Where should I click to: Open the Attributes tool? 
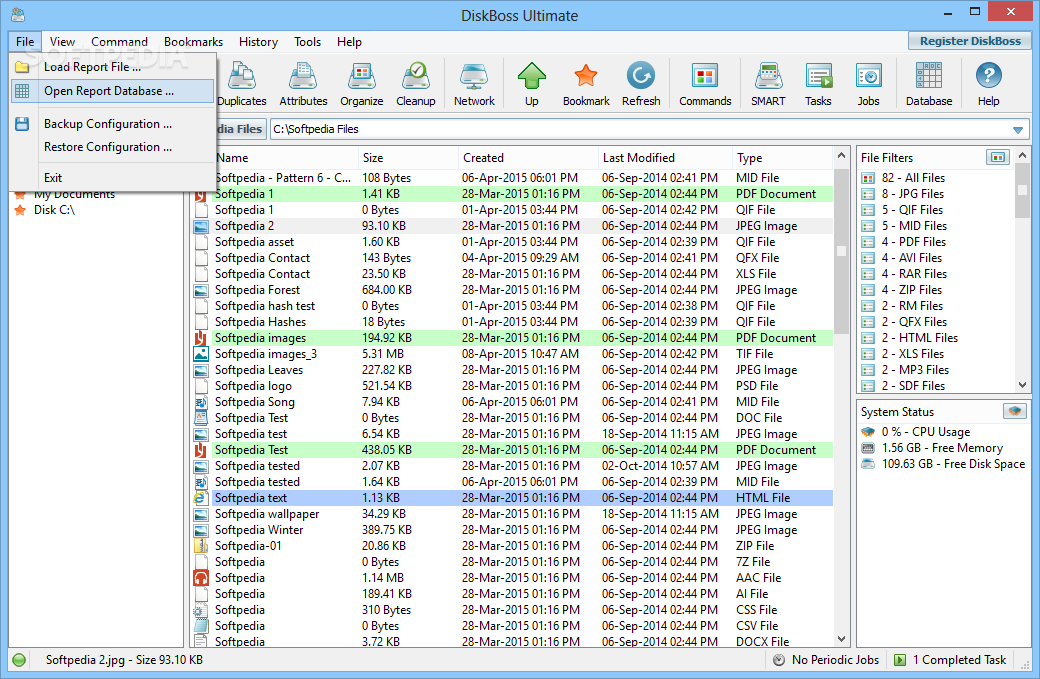tap(303, 84)
